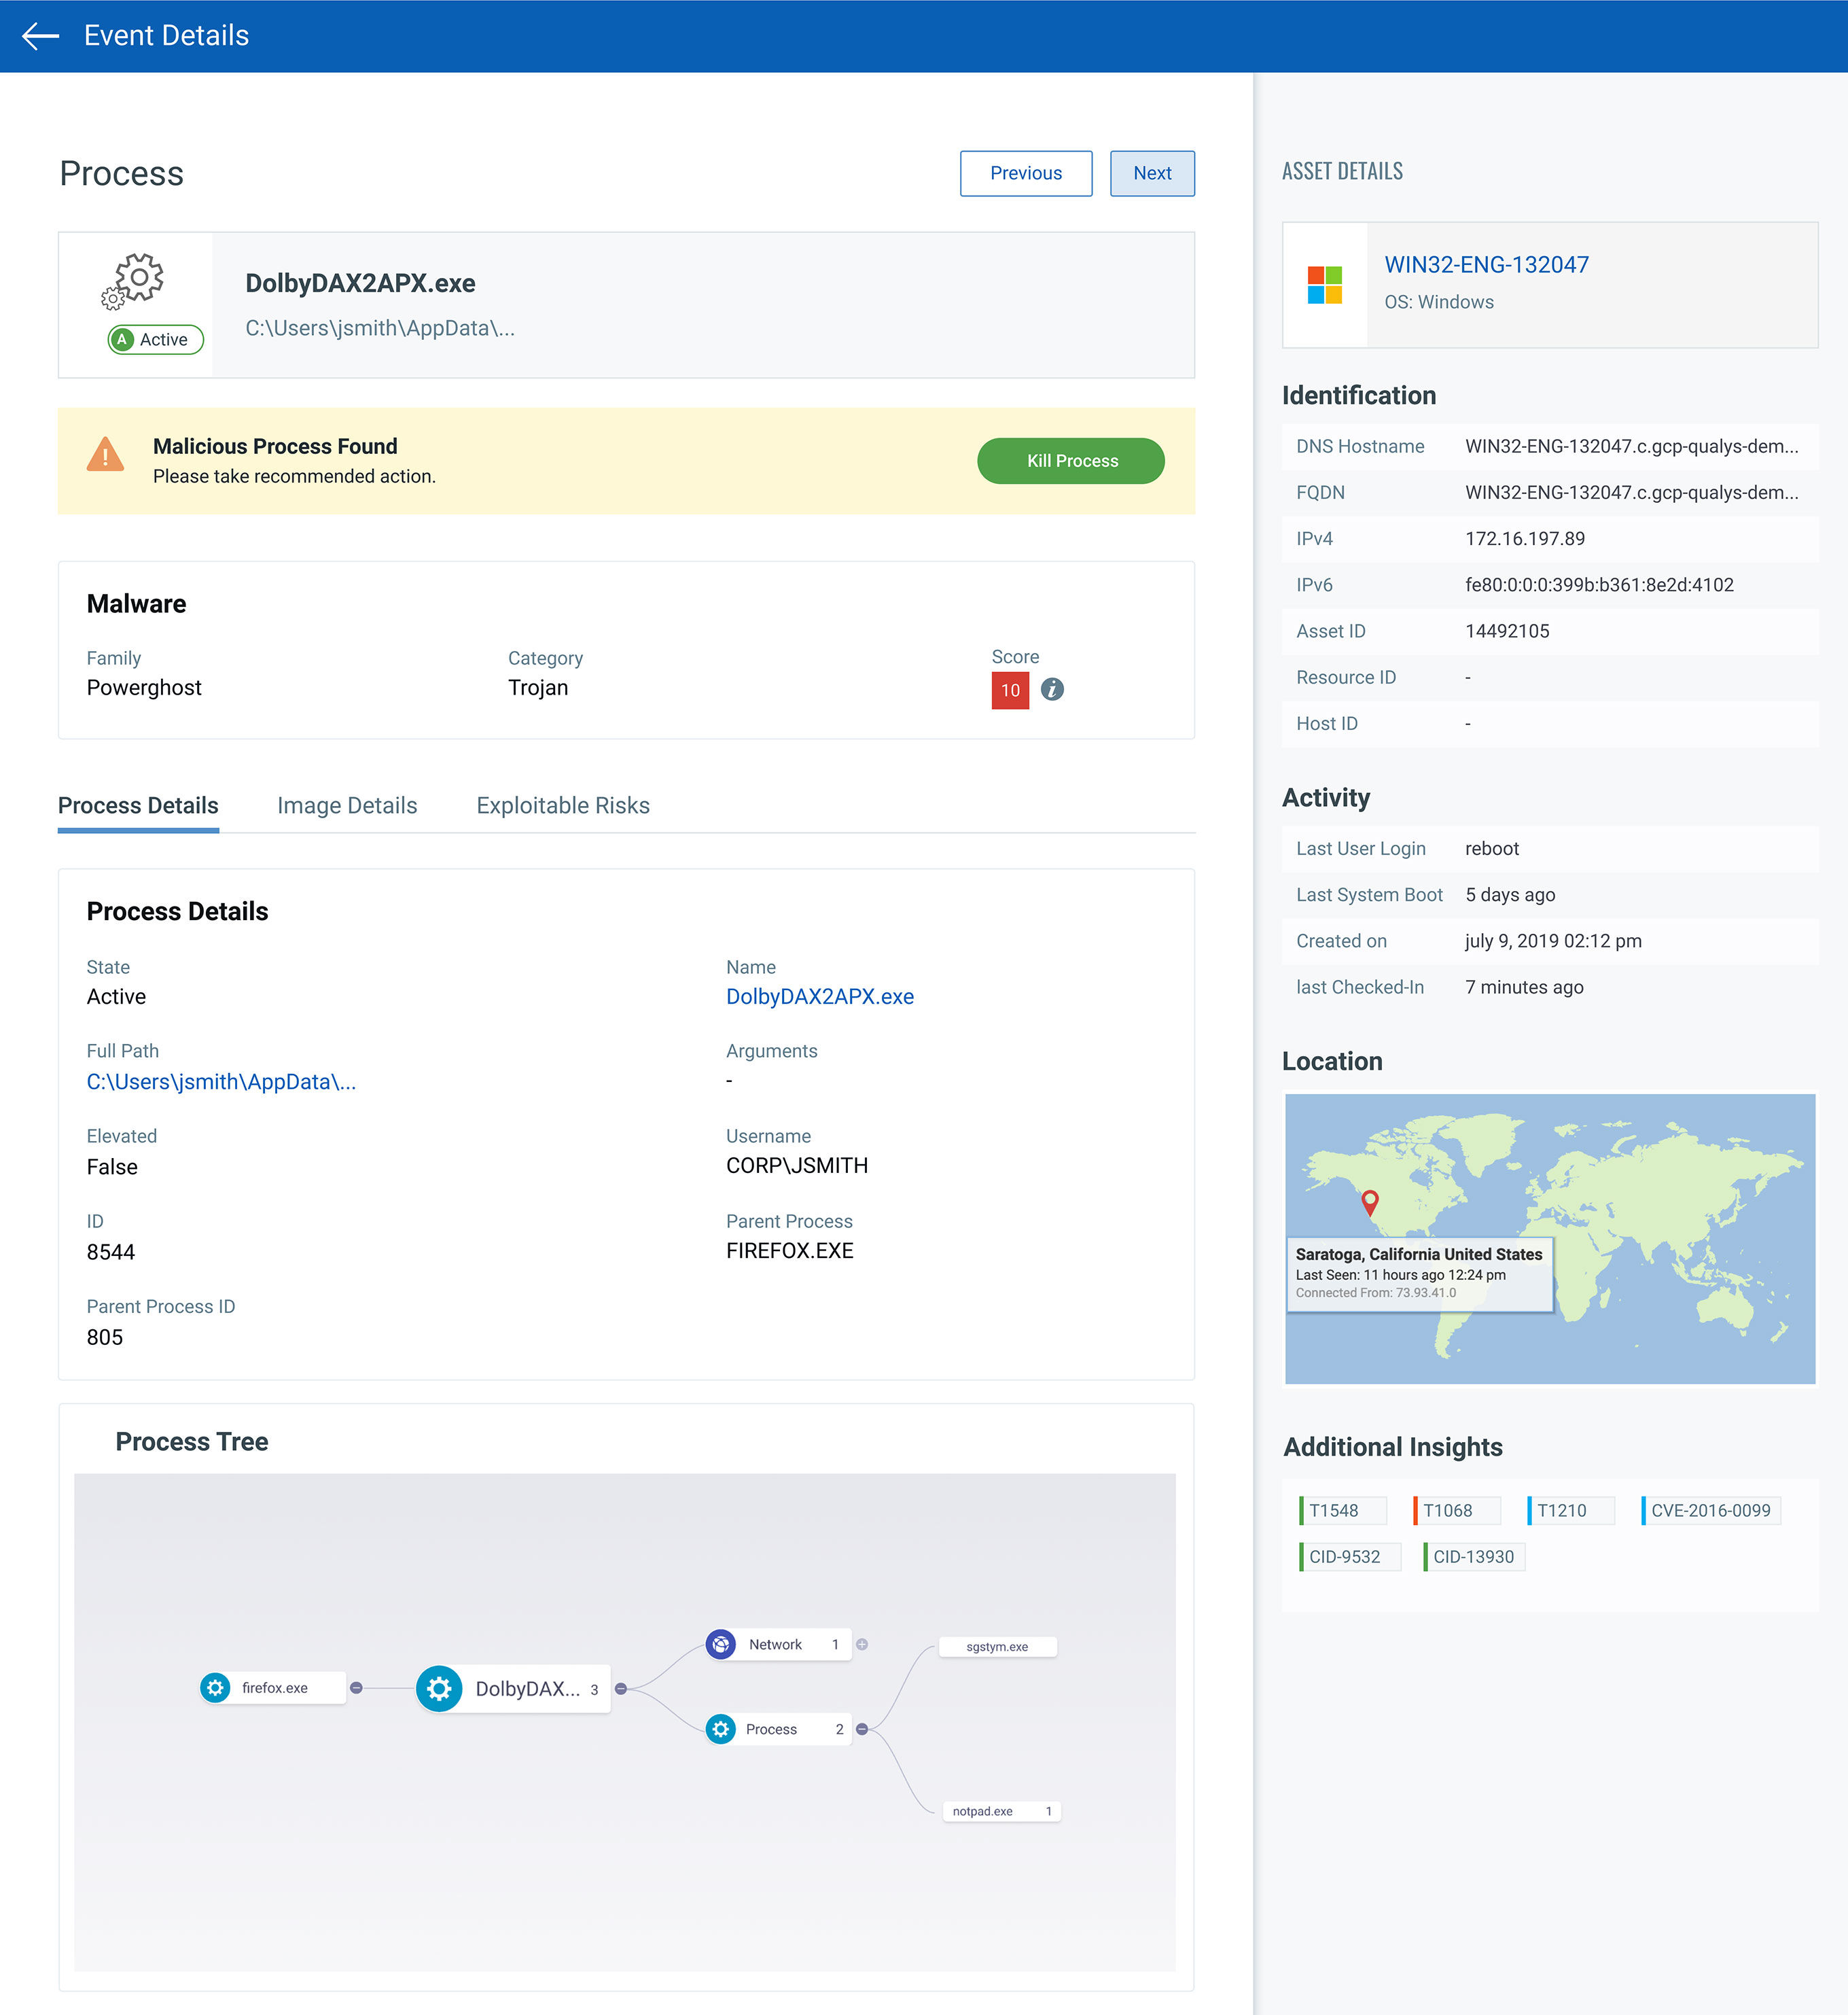Open WIN32-ENG-132047 asset link
This screenshot has width=1848, height=2015.
point(1486,265)
